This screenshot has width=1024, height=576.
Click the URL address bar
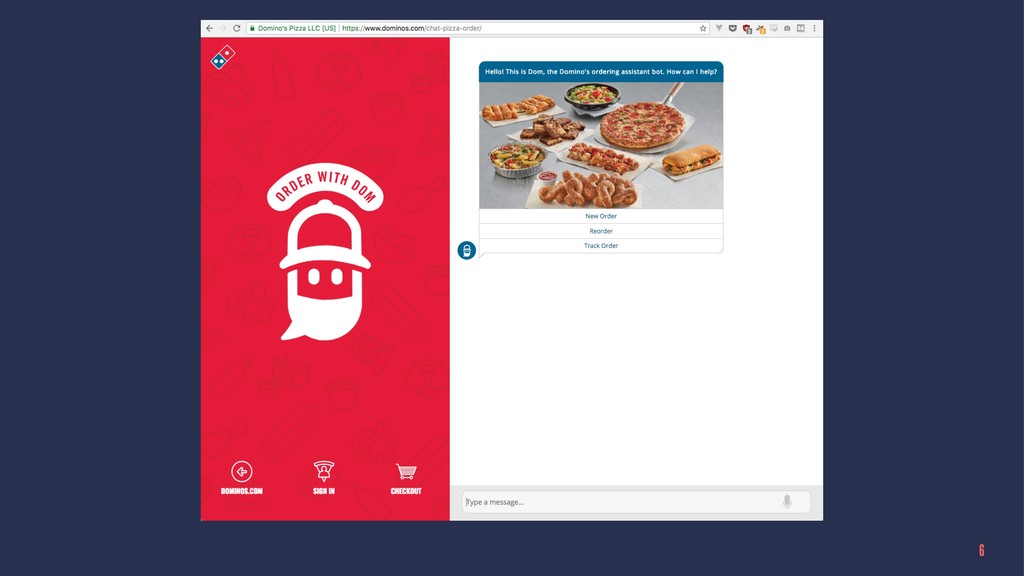(x=477, y=28)
